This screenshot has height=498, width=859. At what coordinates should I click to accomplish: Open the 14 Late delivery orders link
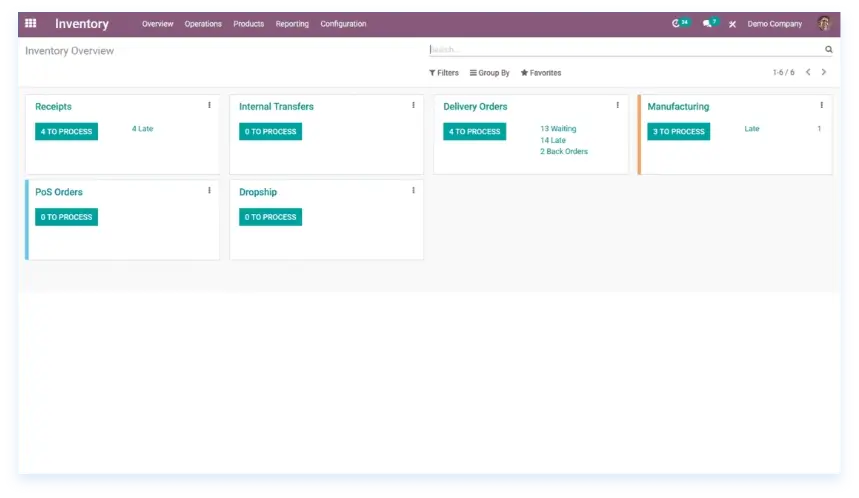point(553,140)
